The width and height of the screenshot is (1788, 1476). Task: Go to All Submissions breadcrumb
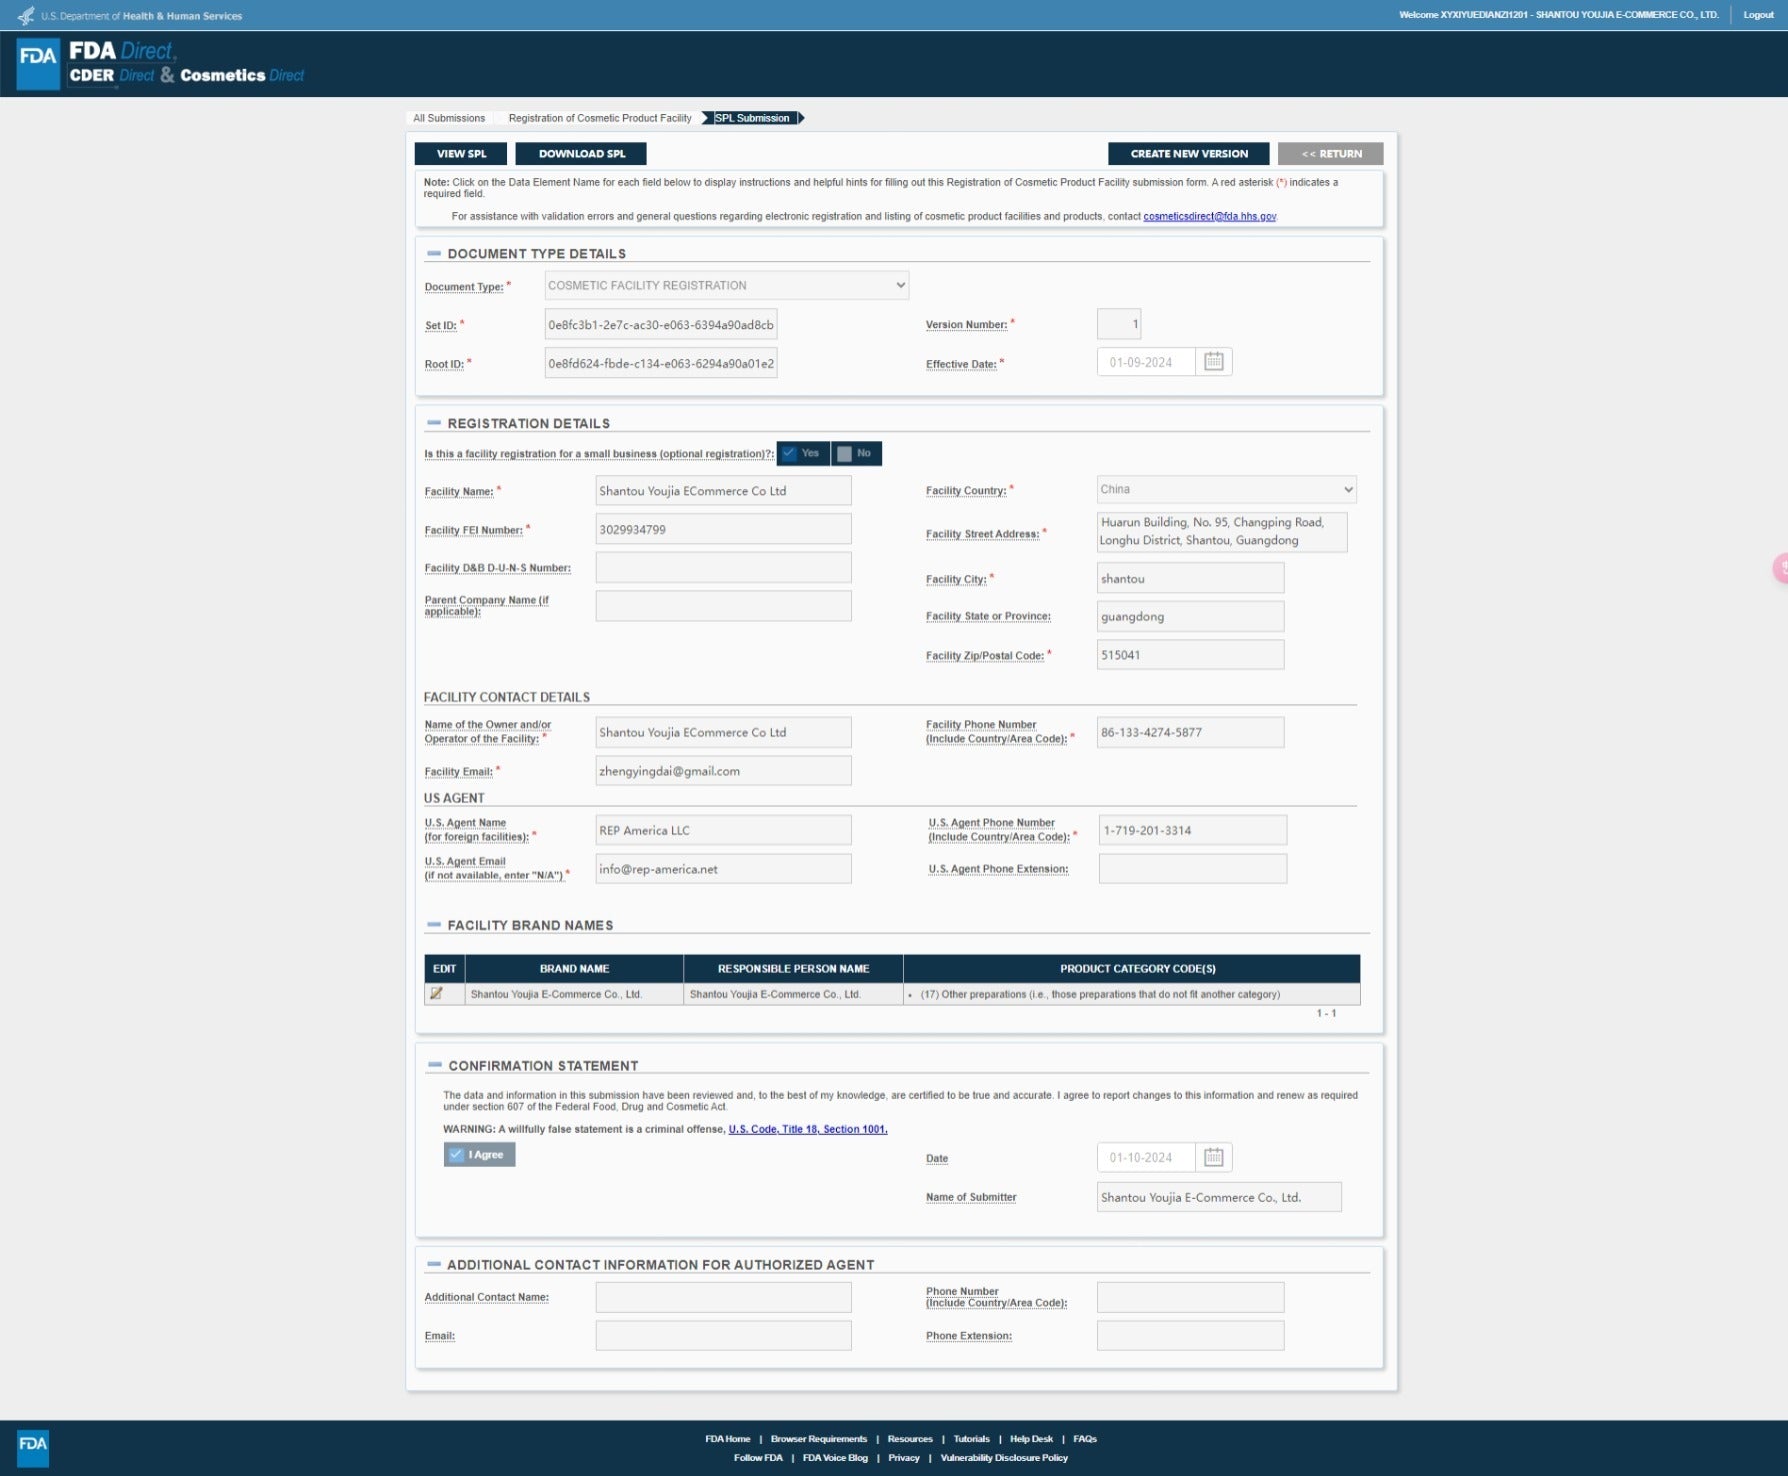pyautogui.click(x=449, y=118)
